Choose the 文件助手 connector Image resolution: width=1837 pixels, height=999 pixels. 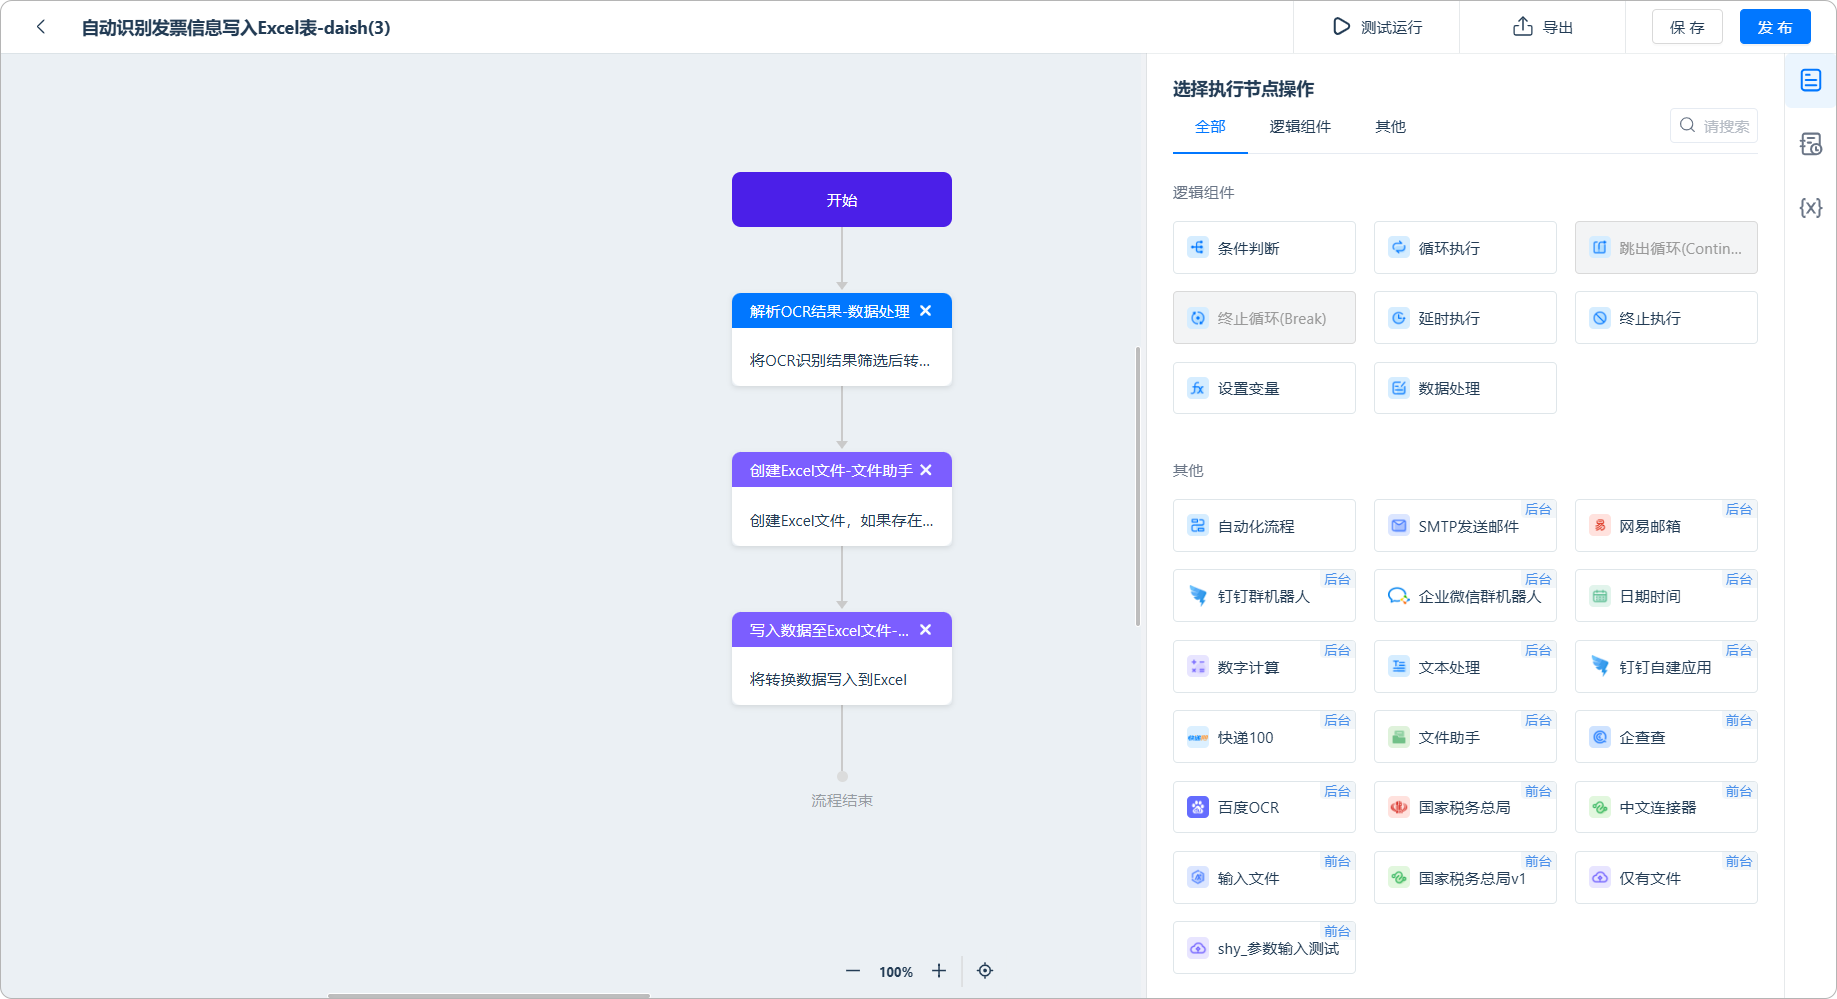[x=1465, y=737]
